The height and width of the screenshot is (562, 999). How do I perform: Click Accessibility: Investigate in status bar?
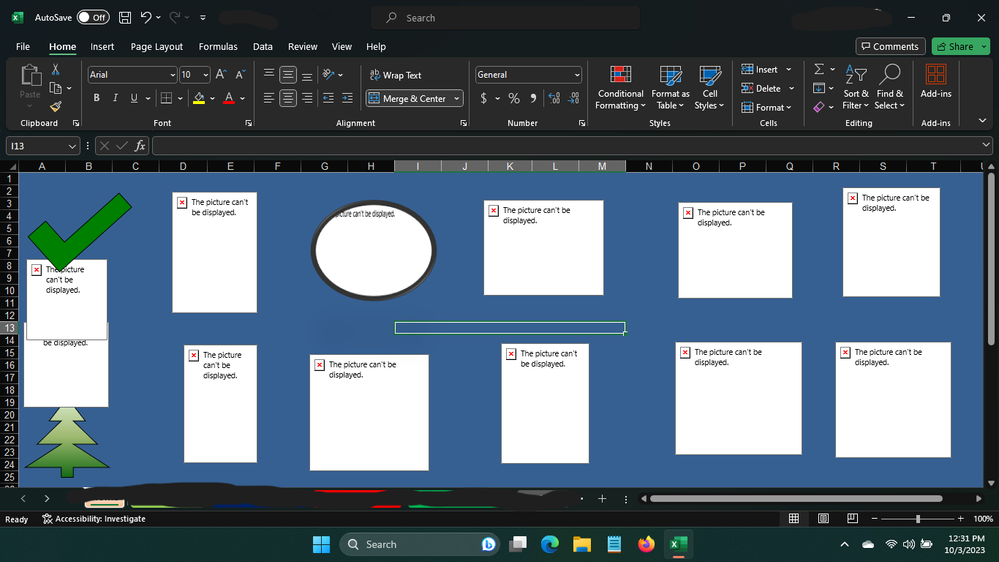94,519
